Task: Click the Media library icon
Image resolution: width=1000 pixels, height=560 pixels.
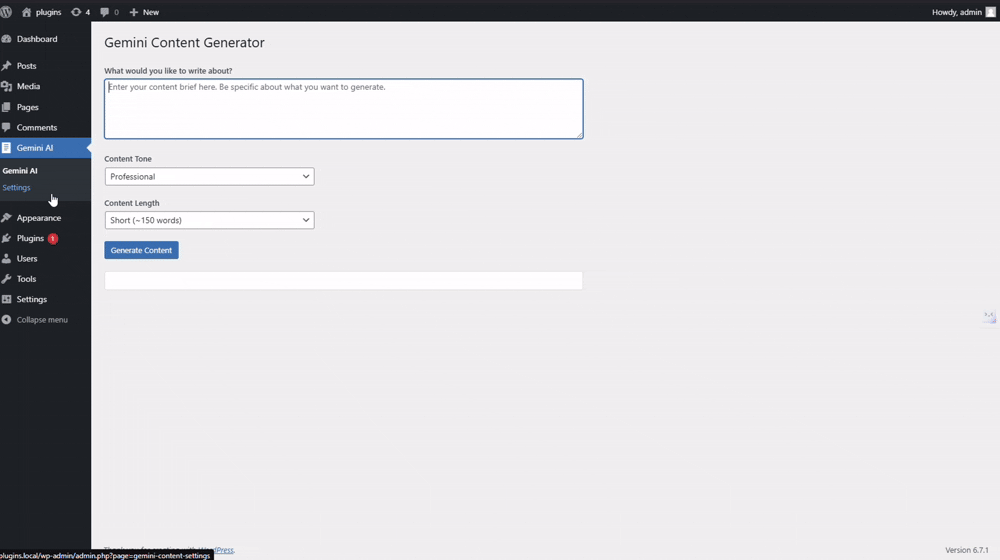Action: click(6, 86)
